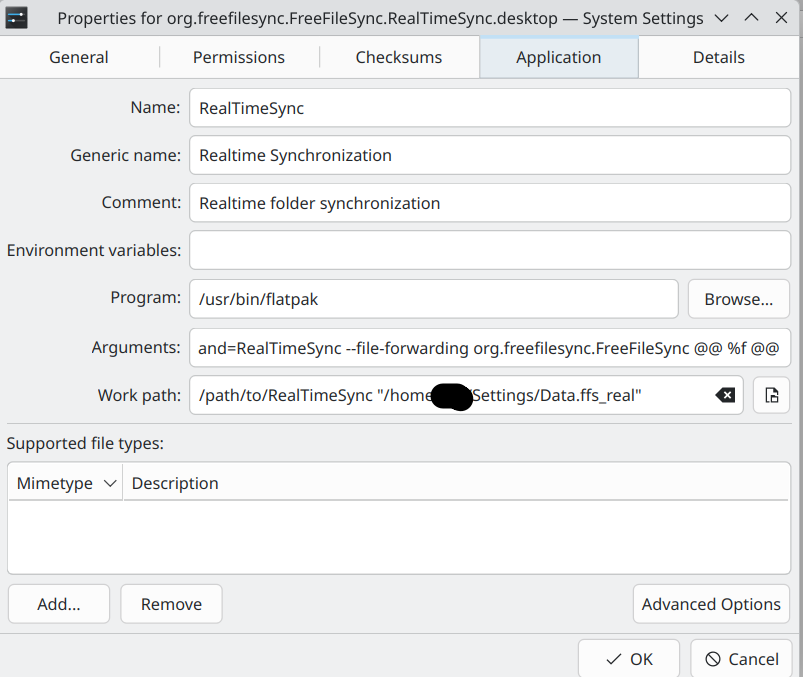The width and height of the screenshot is (803, 677).
Task: Cancel the properties dialog
Action: click(742, 659)
